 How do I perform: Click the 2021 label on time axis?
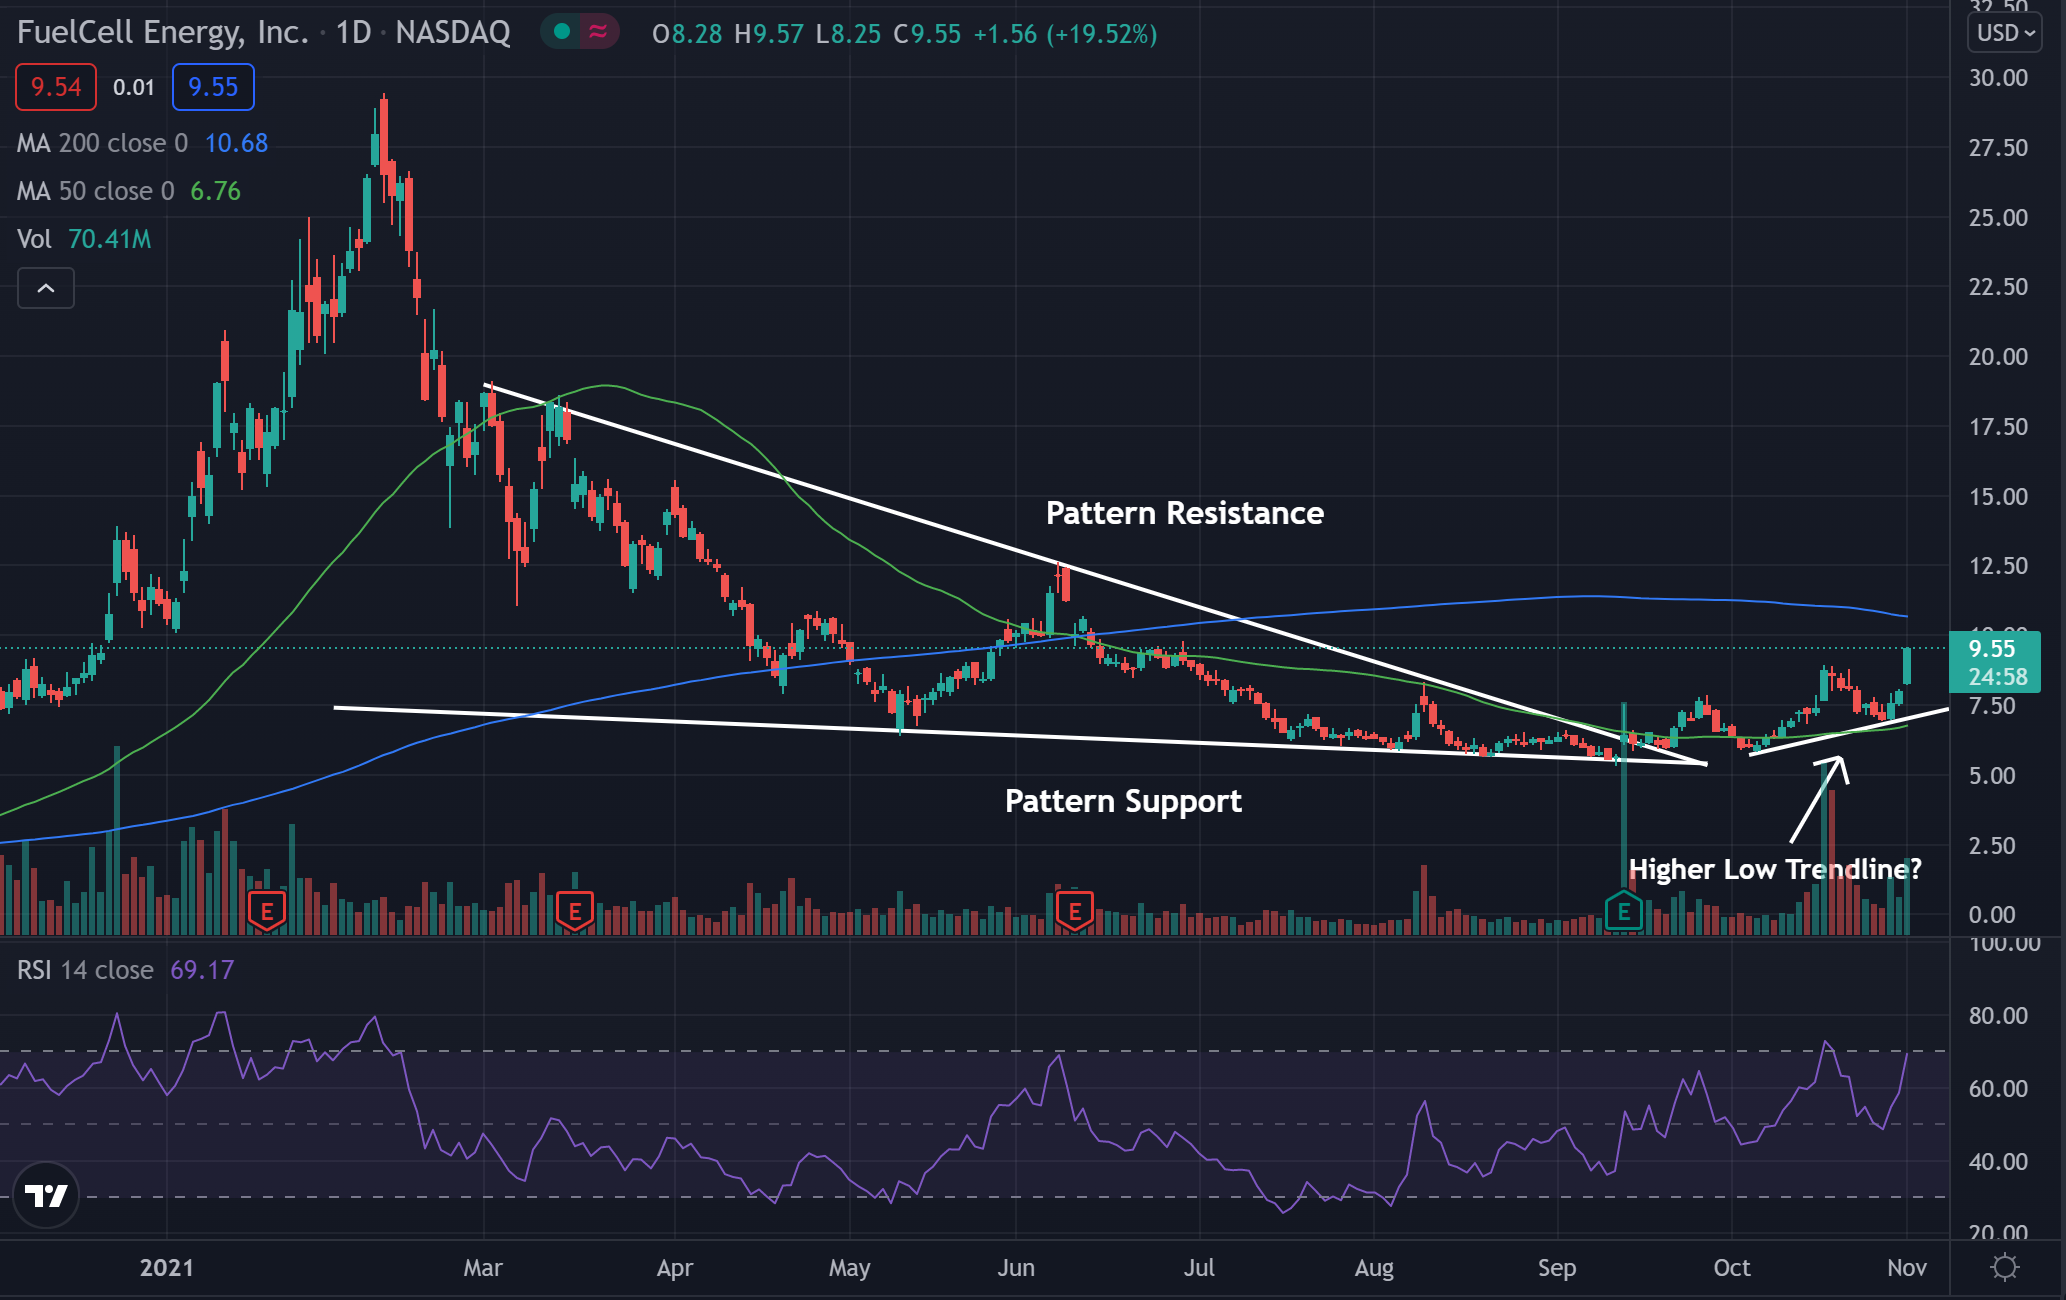pos(167,1268)
